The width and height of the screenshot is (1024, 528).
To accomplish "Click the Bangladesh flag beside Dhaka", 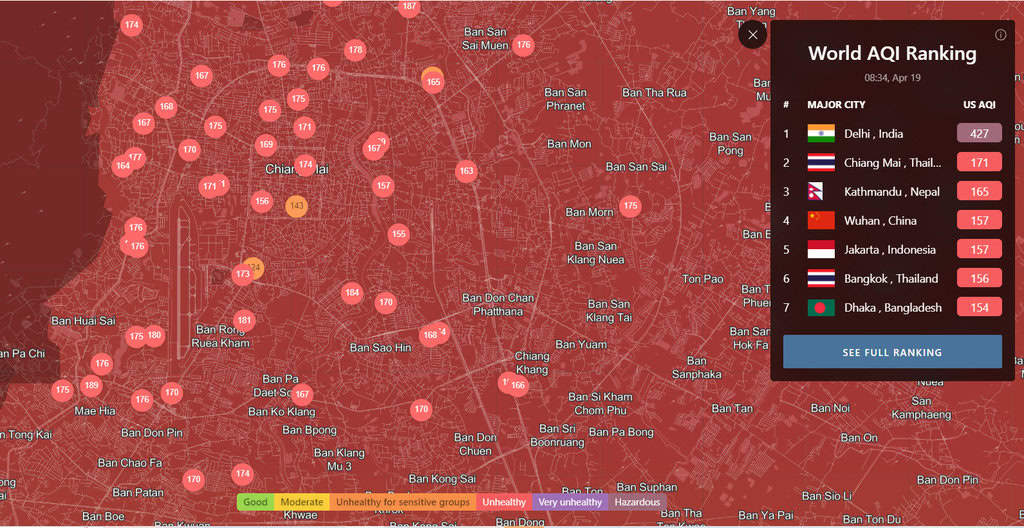I will pyautogui.click(x=820, y=308).
